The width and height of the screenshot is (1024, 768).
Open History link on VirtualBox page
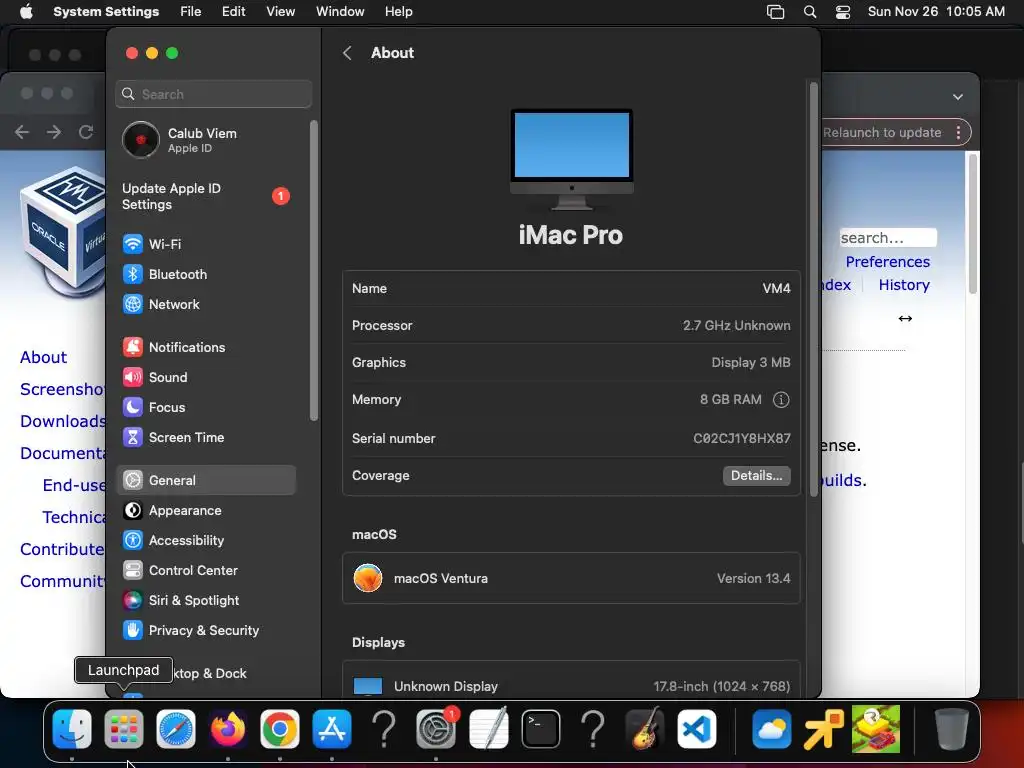(x=904, y=285)
